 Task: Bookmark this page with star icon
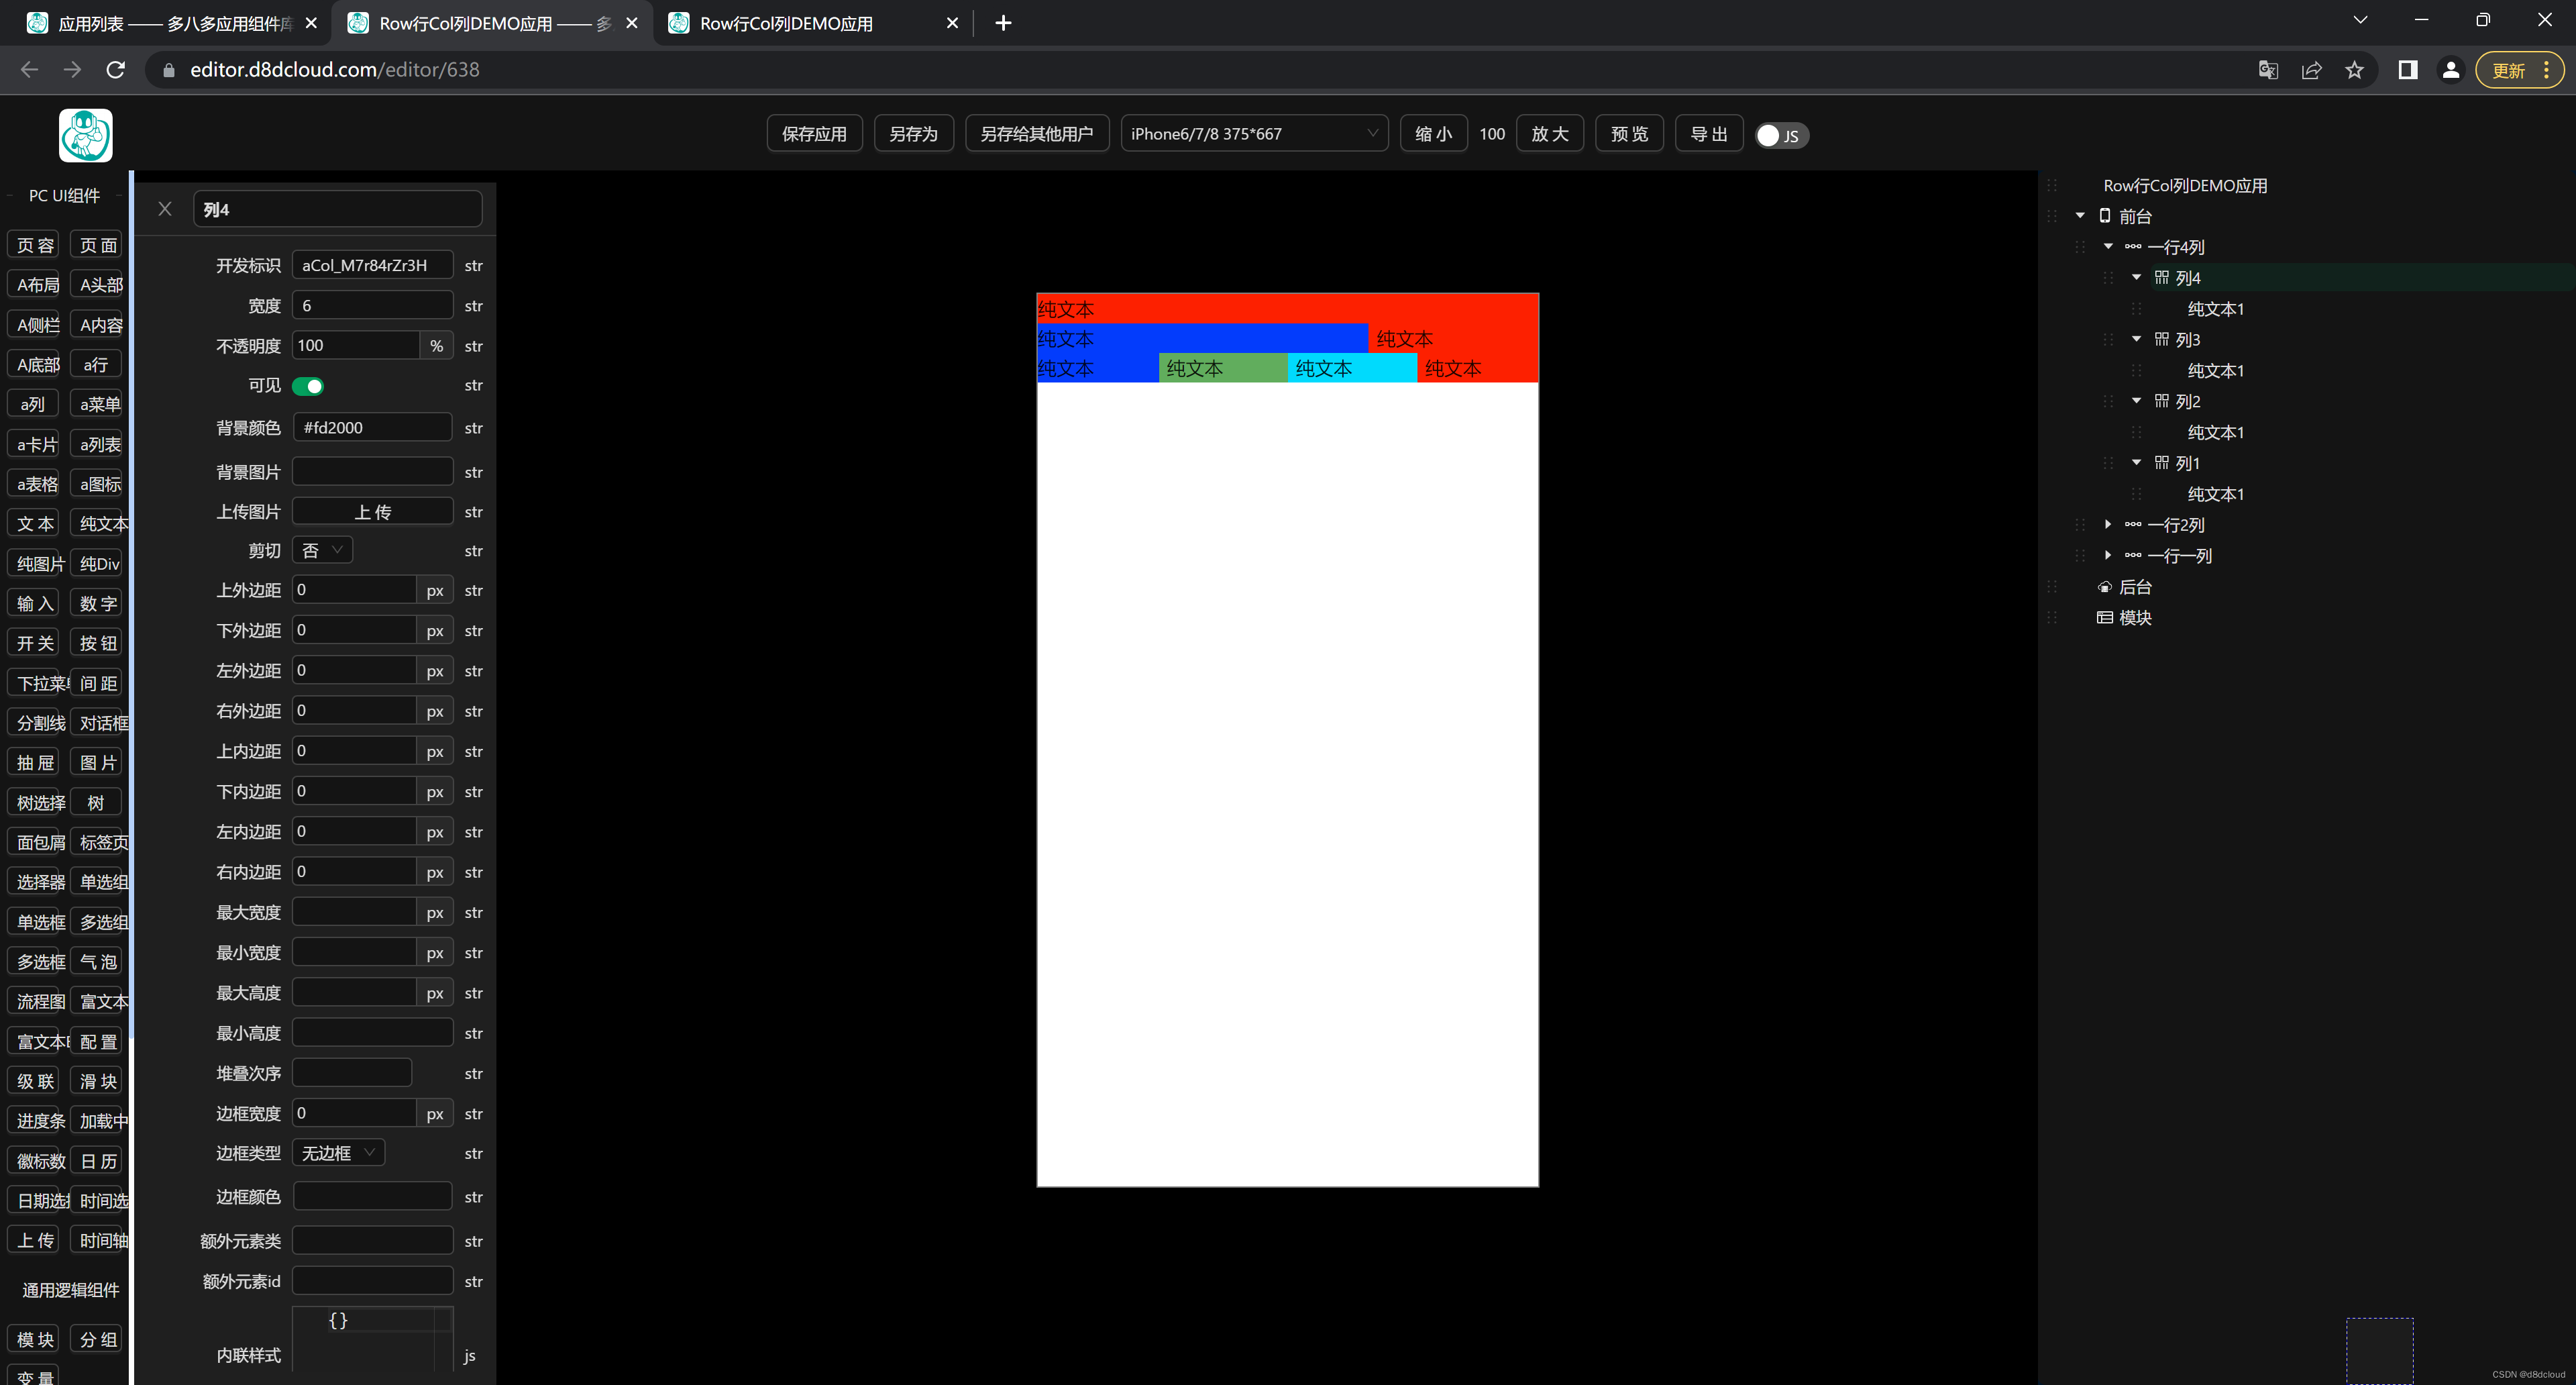coord(2354,70)
